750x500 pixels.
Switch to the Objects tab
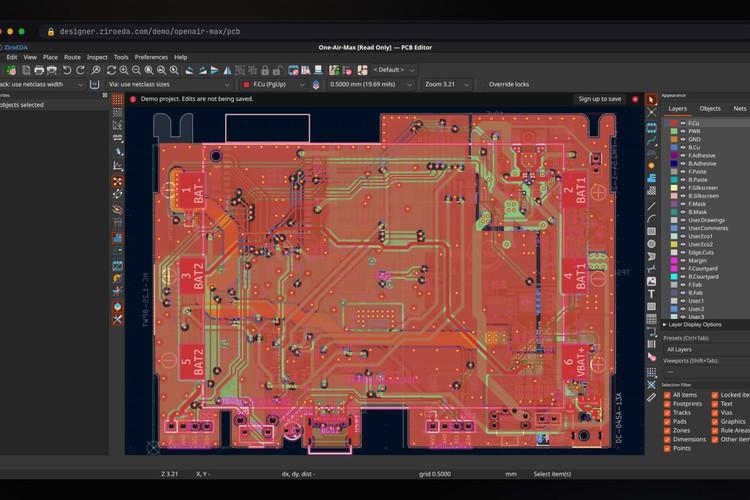point(710,109)
